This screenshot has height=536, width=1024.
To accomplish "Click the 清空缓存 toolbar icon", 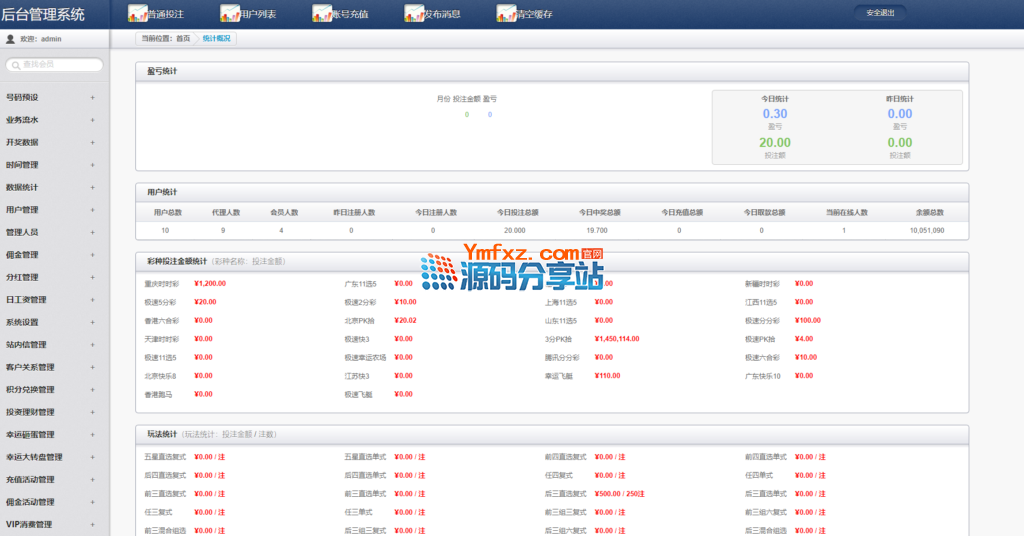I will (x=506, y=14).
